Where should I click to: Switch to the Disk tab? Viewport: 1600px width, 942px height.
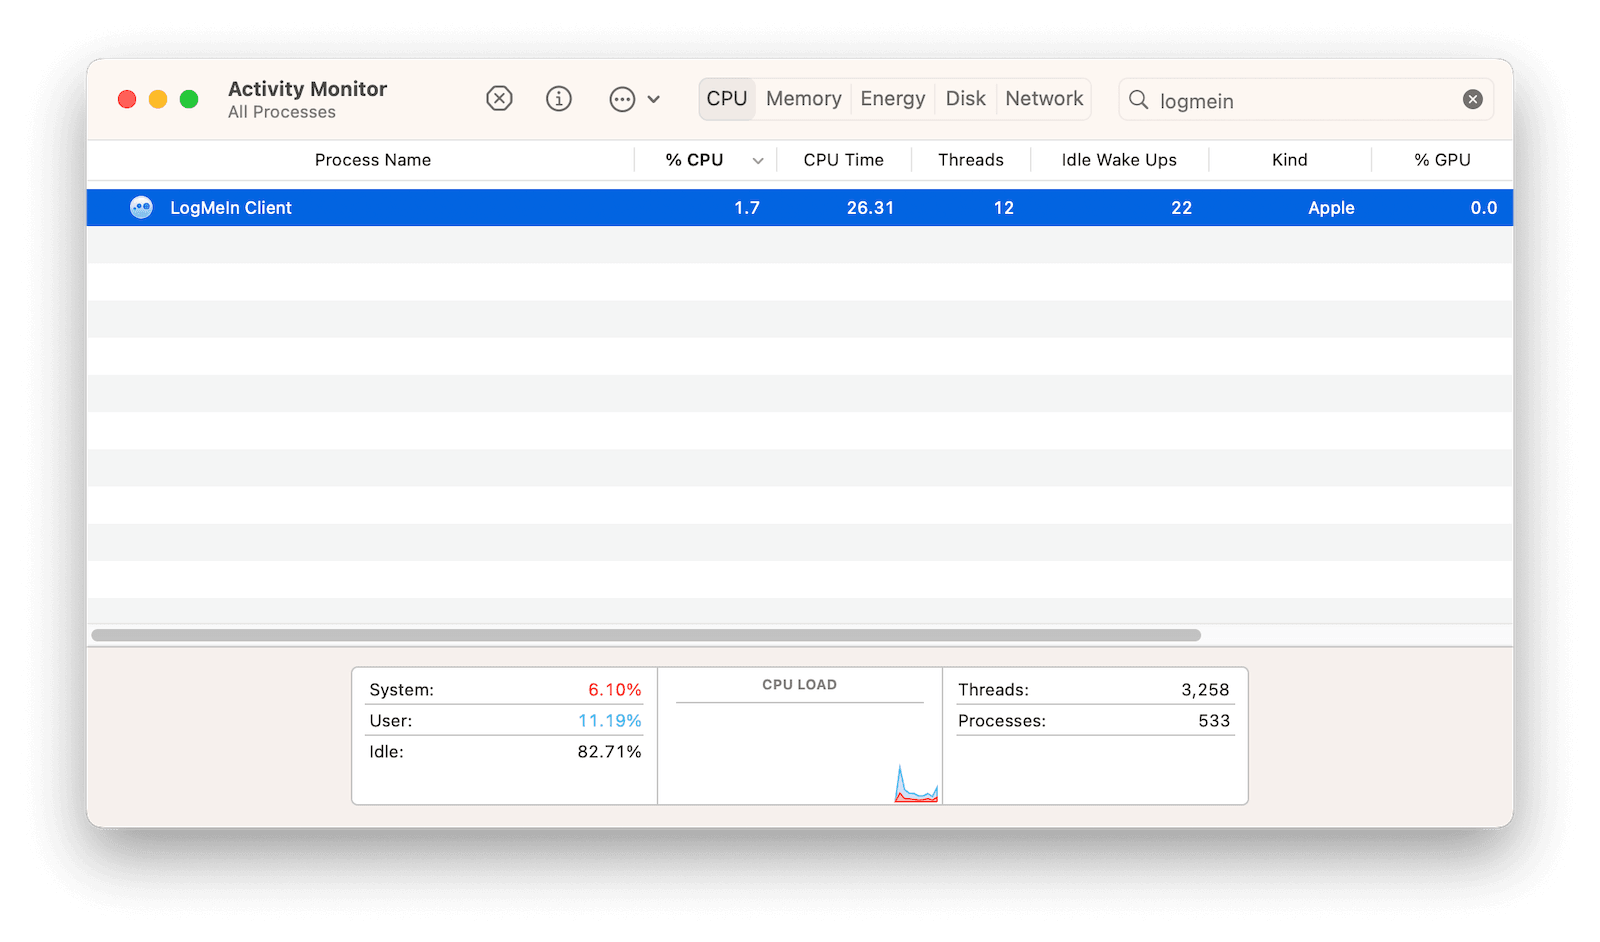(x=966, y=99)
